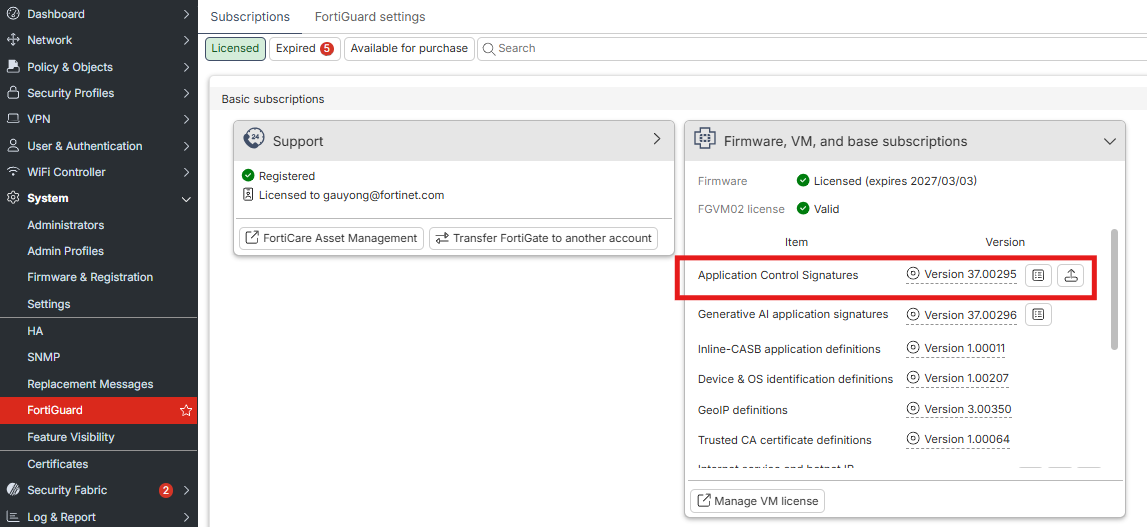1147x527 pixels.
Task: View Application Control Signatures list icon
Action: [1038, 276]
